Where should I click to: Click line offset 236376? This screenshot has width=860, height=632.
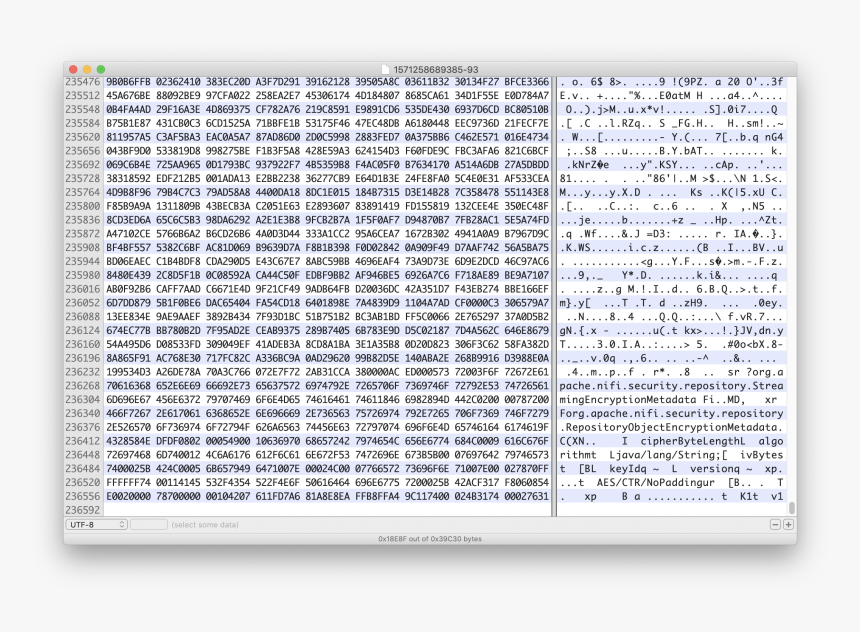(83, 427)
